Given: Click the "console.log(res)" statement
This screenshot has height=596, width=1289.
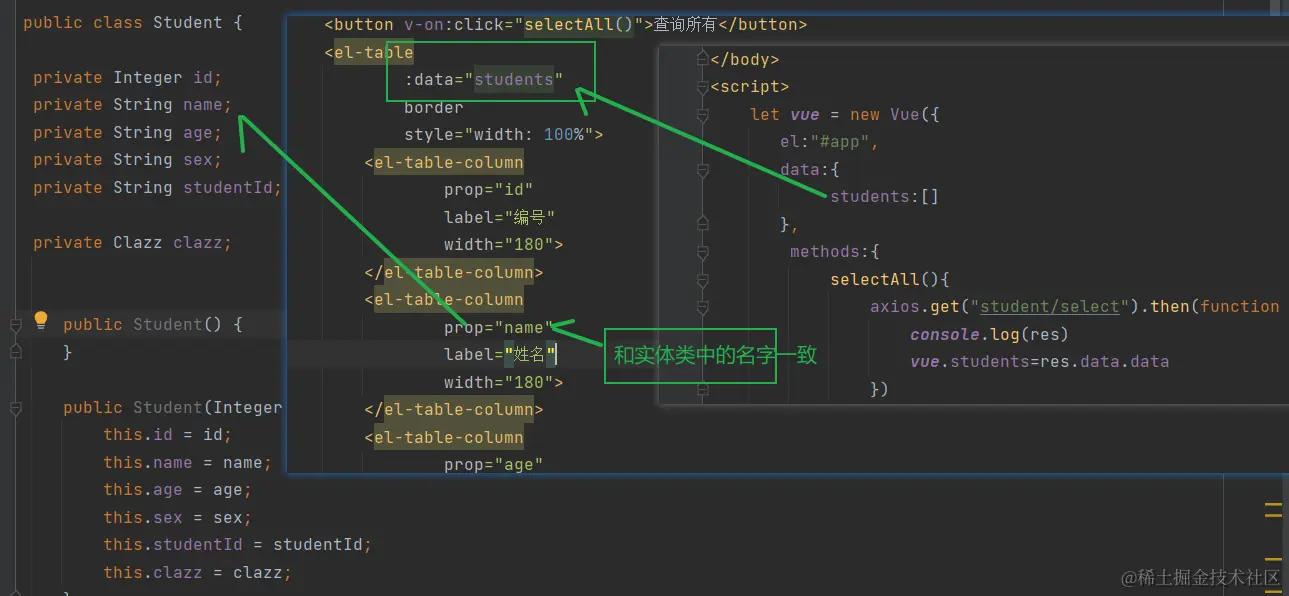Looking at the screenshot, I should [x=990, y=334].
